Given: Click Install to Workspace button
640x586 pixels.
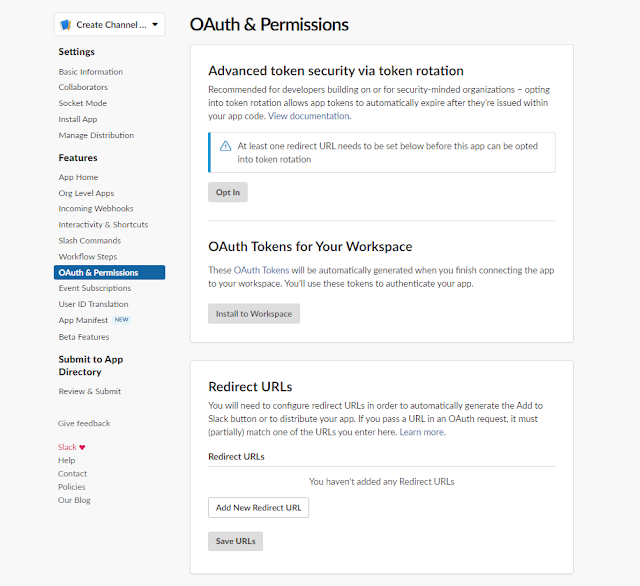Looking at the screenshot, I should (254, 314).
